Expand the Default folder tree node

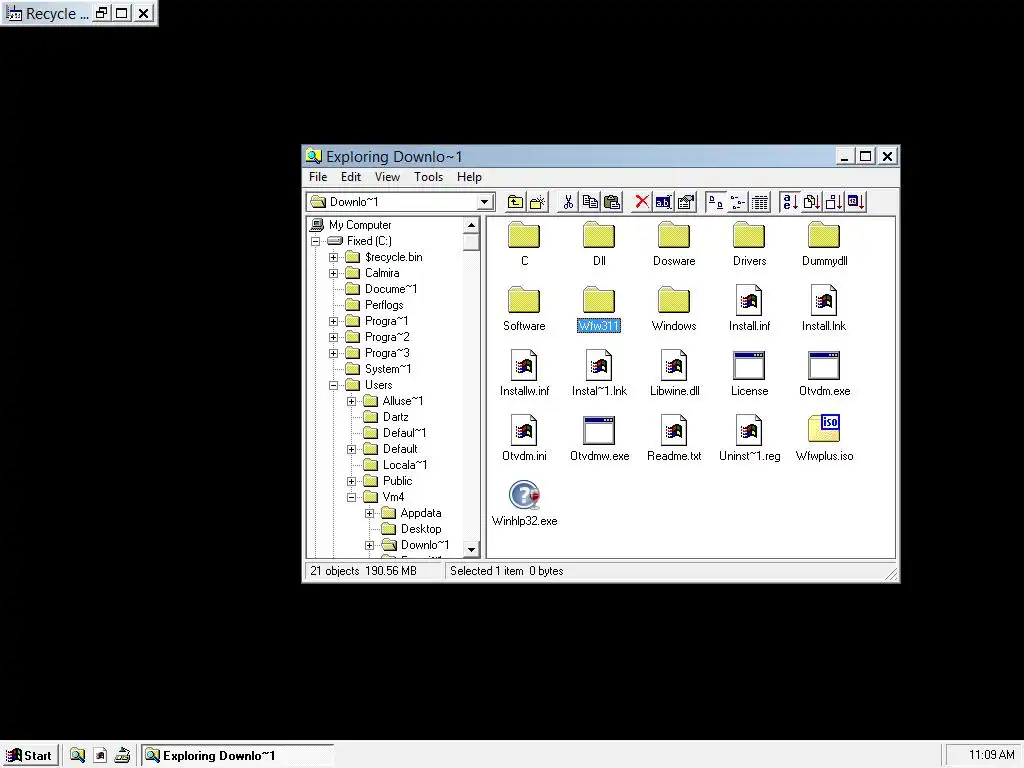[x=351, y=449]
